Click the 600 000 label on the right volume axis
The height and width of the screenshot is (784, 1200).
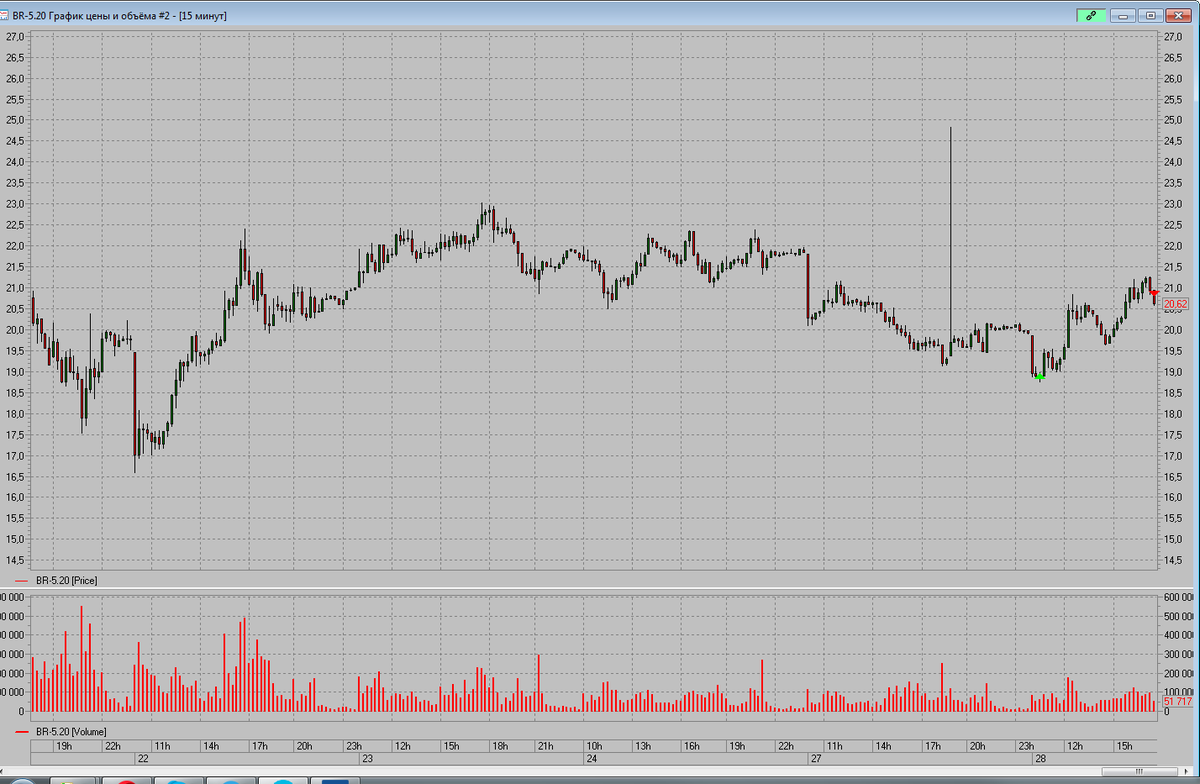pyautogui.click(x=1178, y=597)
